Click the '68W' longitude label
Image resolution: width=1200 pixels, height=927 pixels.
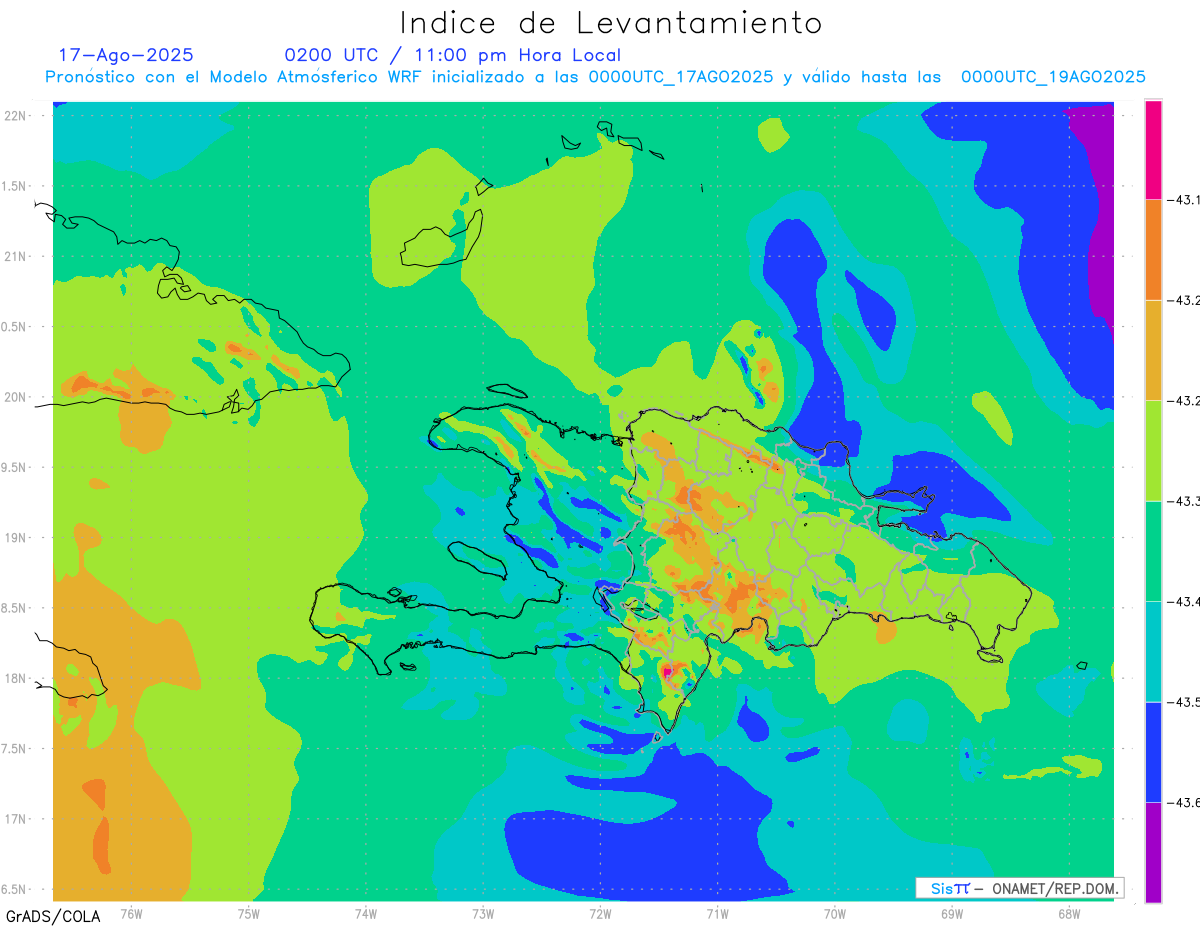[x=1068, y=913]
